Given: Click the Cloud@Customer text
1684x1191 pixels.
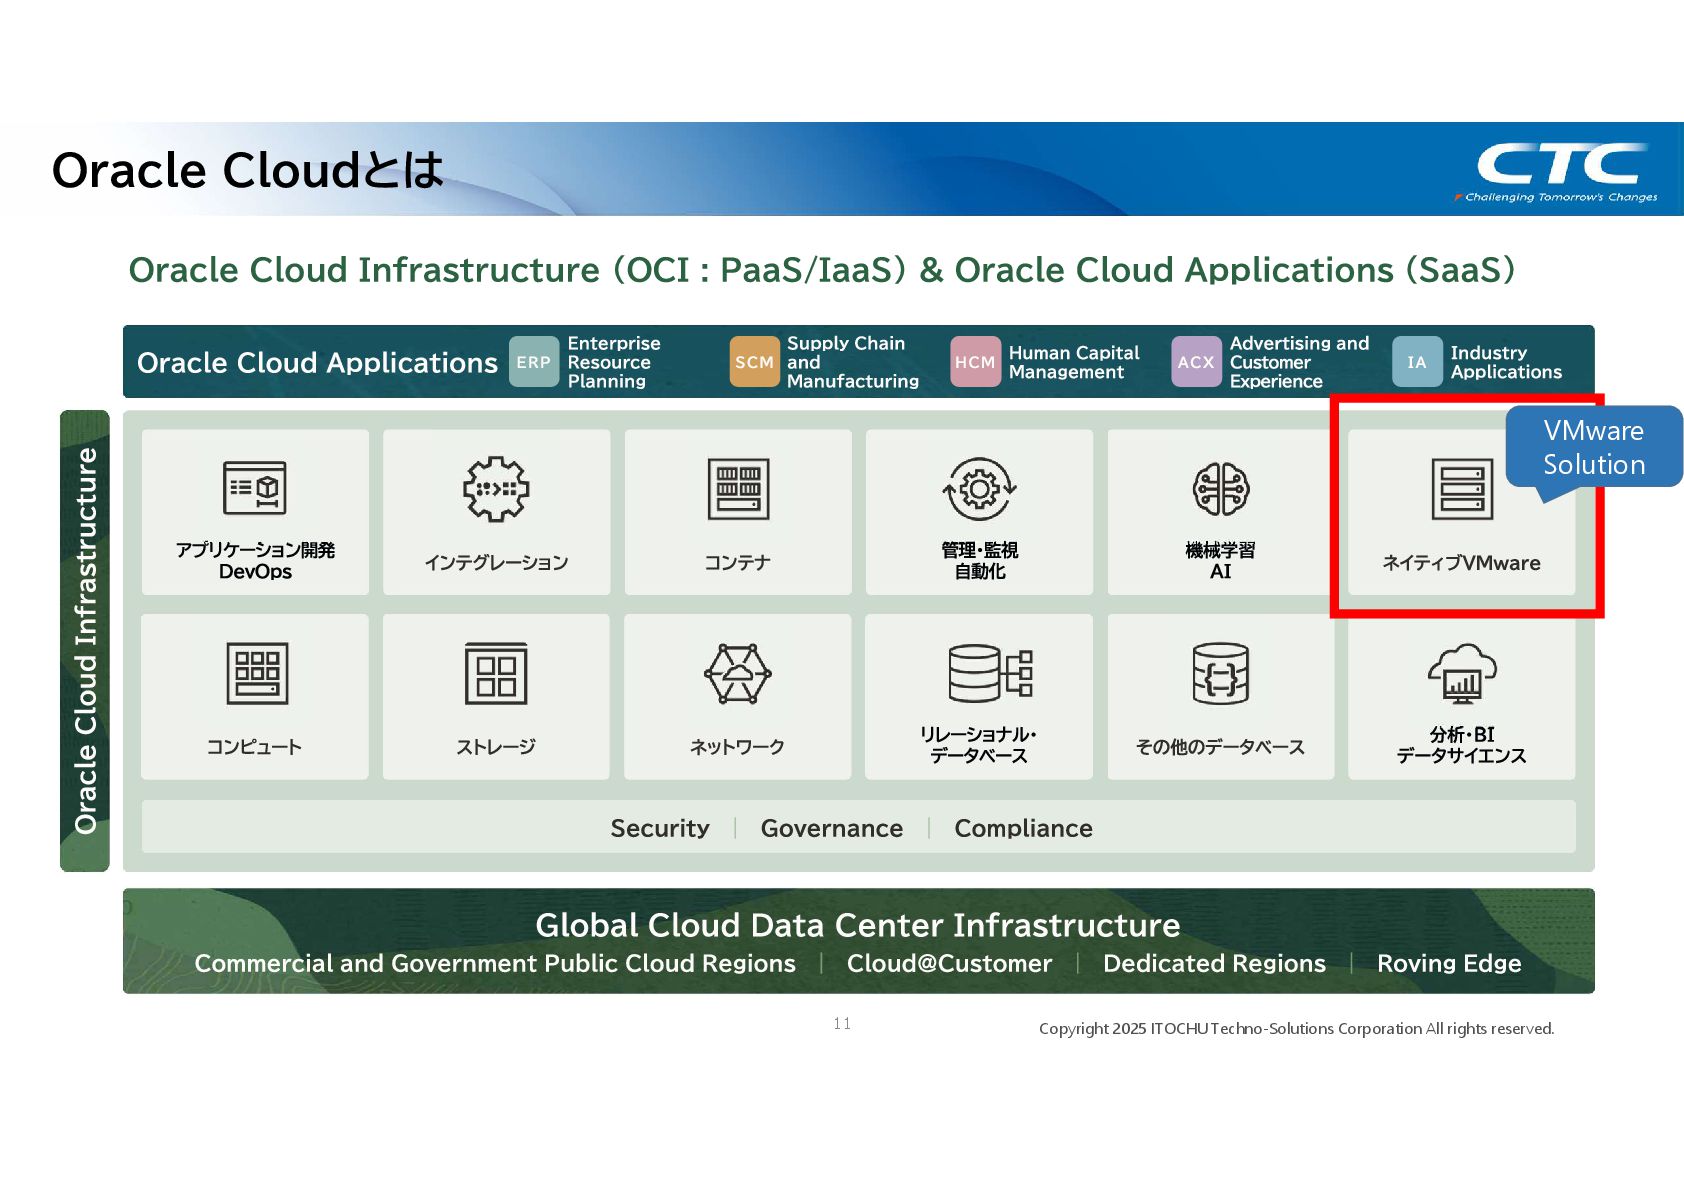Looking at the screenshot, I should pos(949,963).
